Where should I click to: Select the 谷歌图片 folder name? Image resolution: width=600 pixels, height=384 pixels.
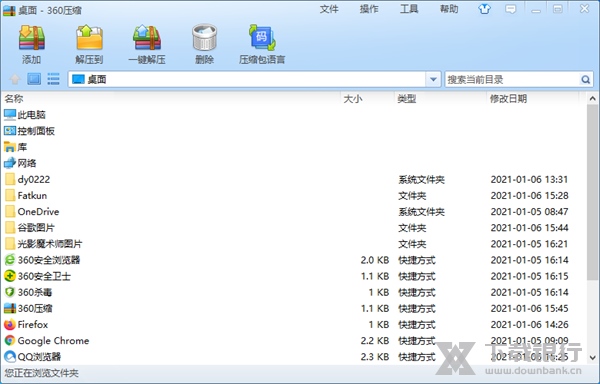tap(36, 228)
